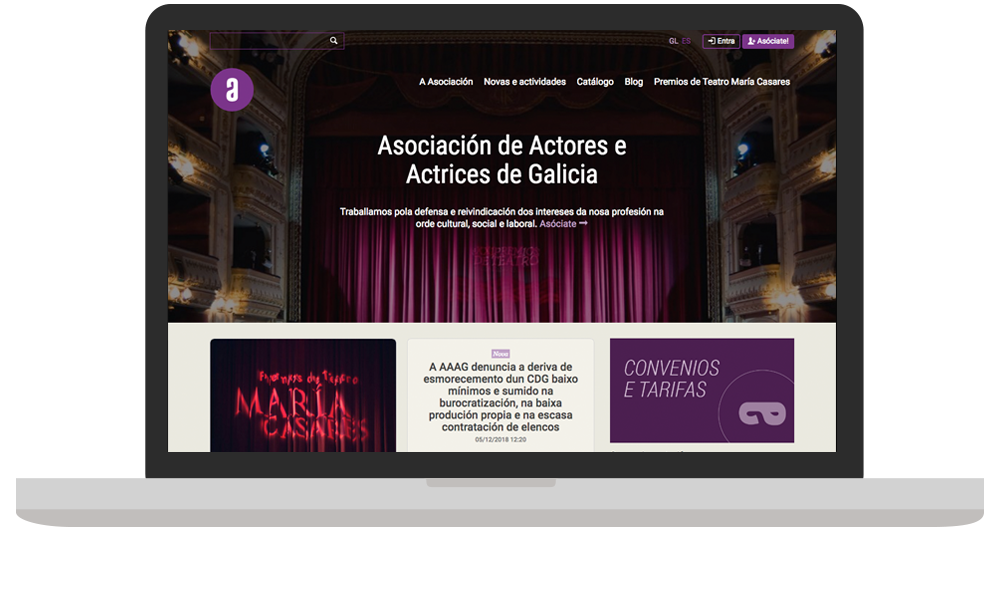
Task: Click the Nova tag label
Action: coord(501,353)
